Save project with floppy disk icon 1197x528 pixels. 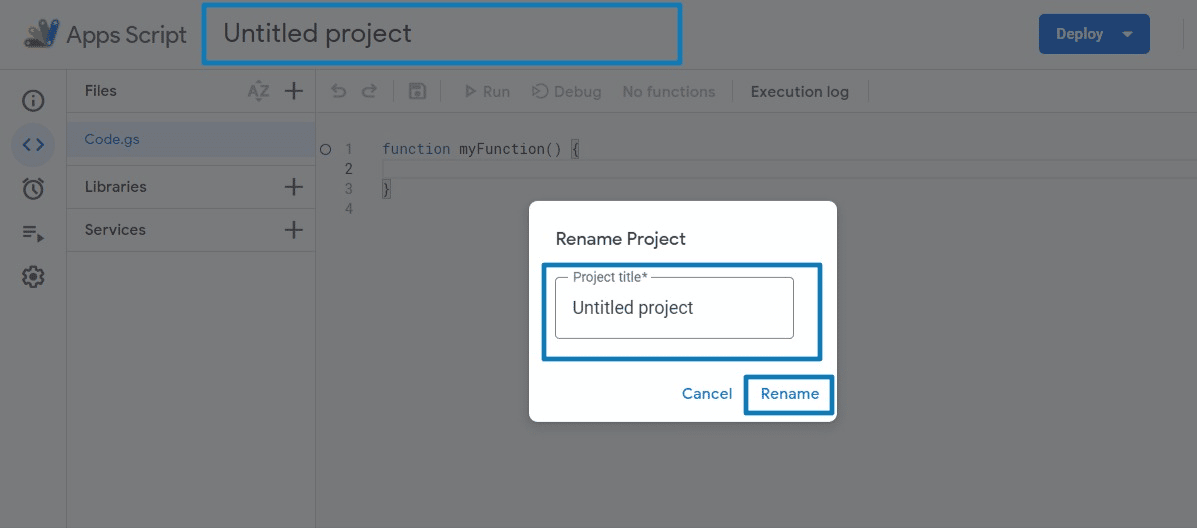[x=418, y=92]
